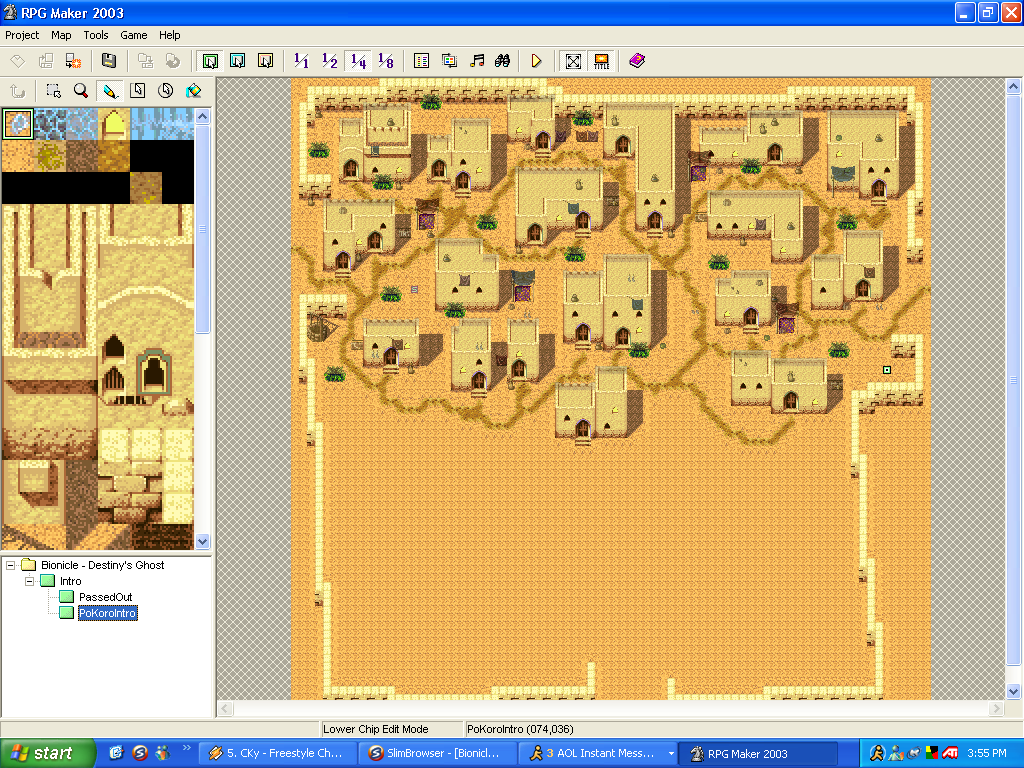The height and width of the screenshot is (768, 1024).
Task: Click the tile palette scroll down arrow
Action: (x=202, y=541)
